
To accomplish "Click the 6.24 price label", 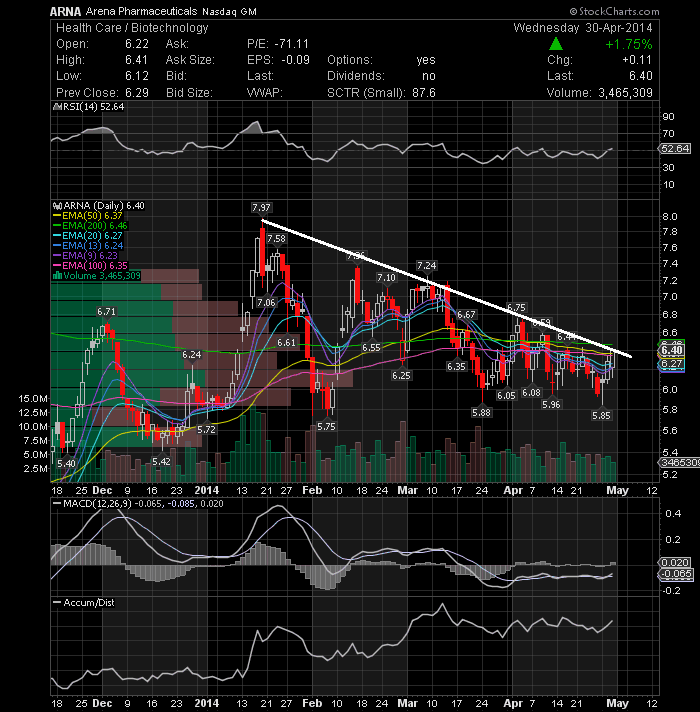I will tap(192, 355).
